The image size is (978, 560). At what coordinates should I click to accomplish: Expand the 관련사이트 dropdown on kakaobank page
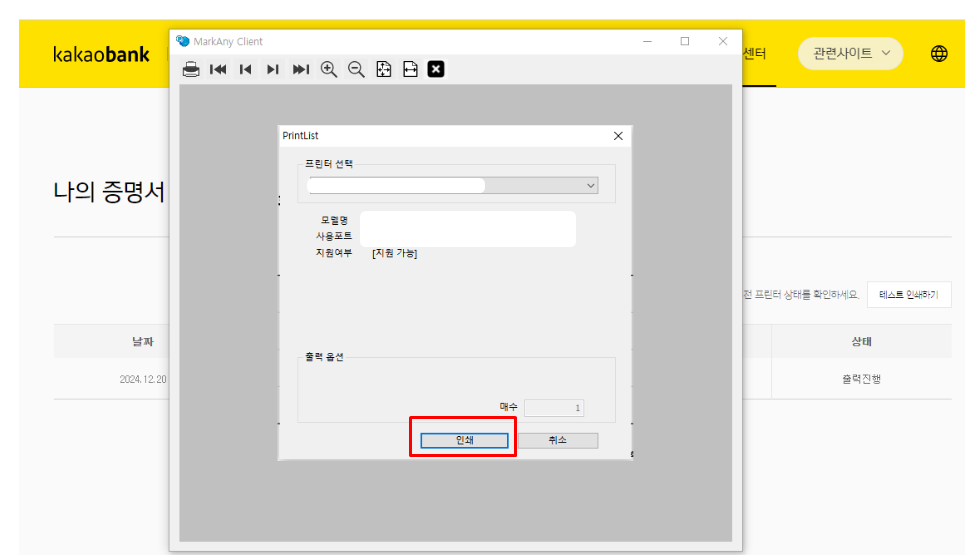click(x=850, y=54)
